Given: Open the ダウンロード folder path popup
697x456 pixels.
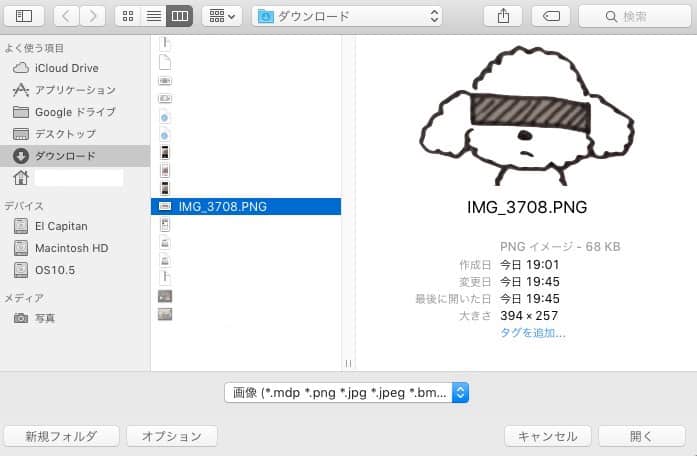Looking at the screenshot, I should 347,16.
